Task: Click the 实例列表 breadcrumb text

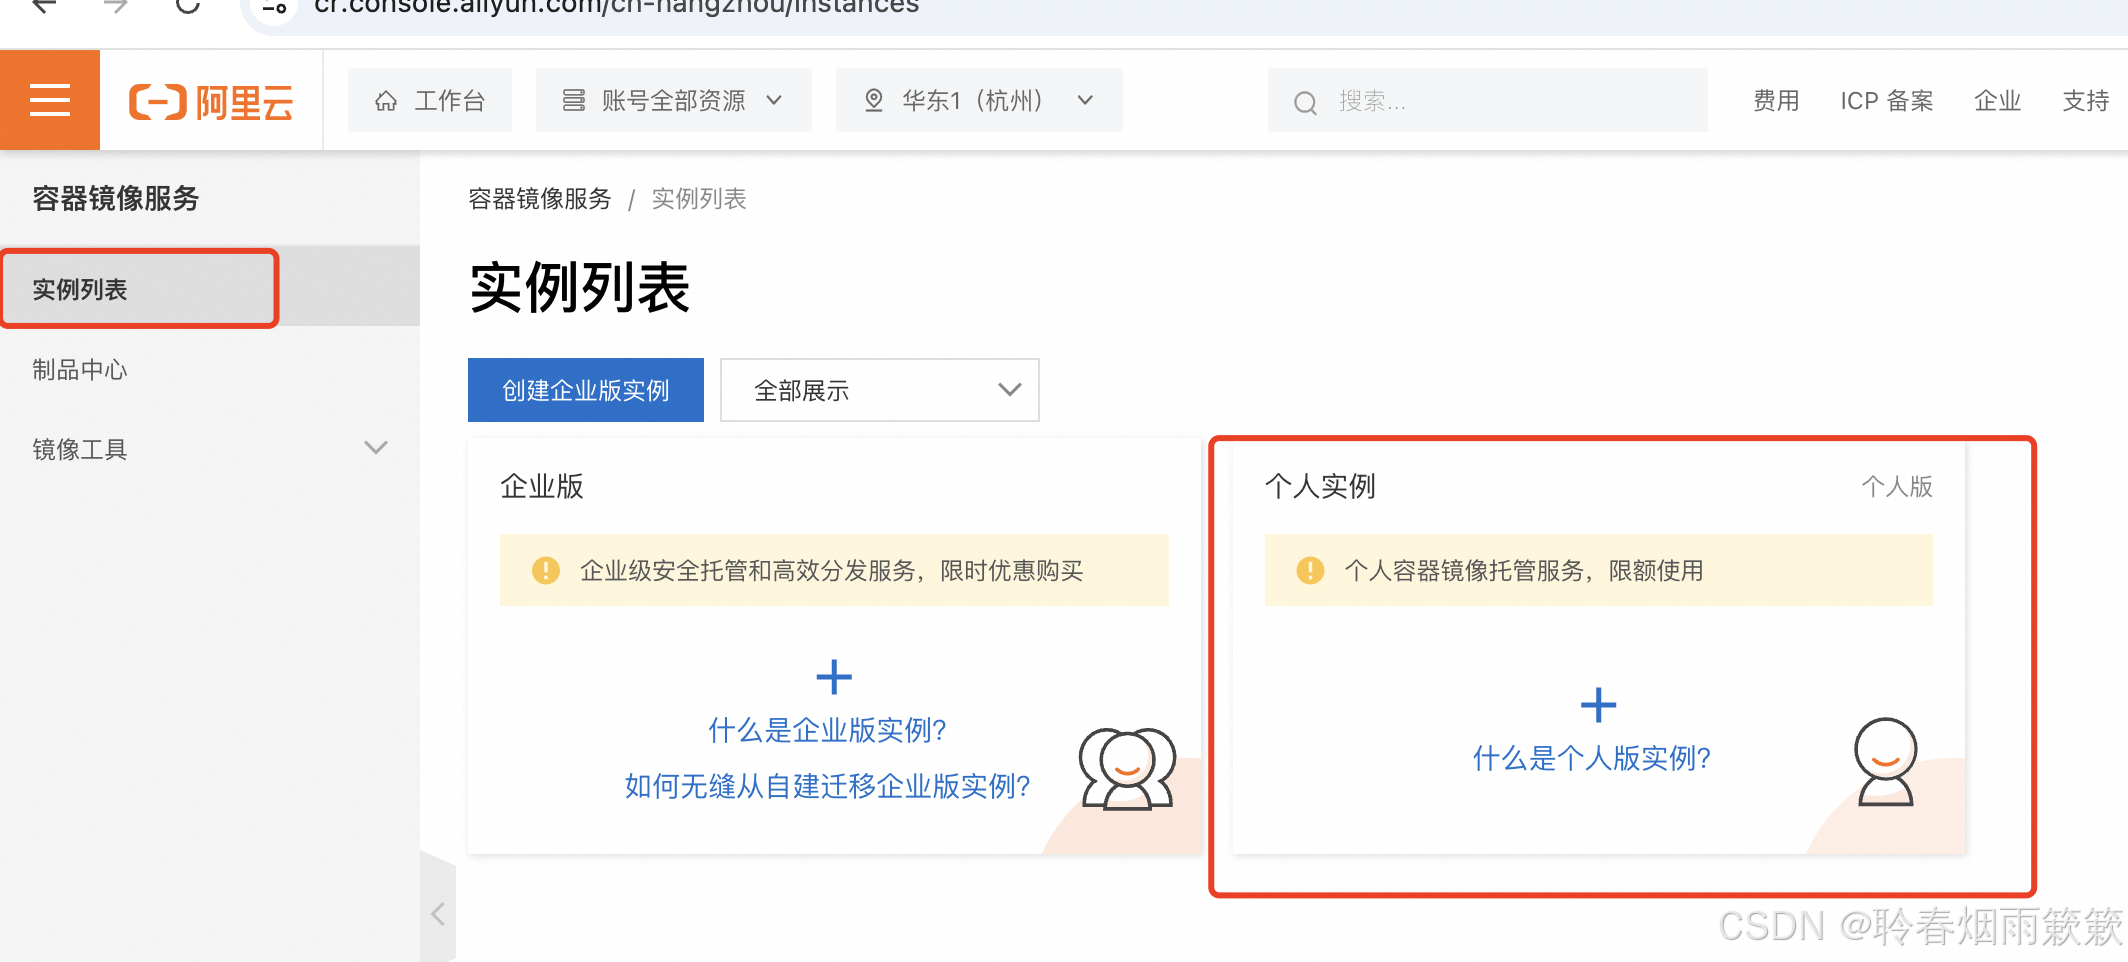Action: point(699,199)
